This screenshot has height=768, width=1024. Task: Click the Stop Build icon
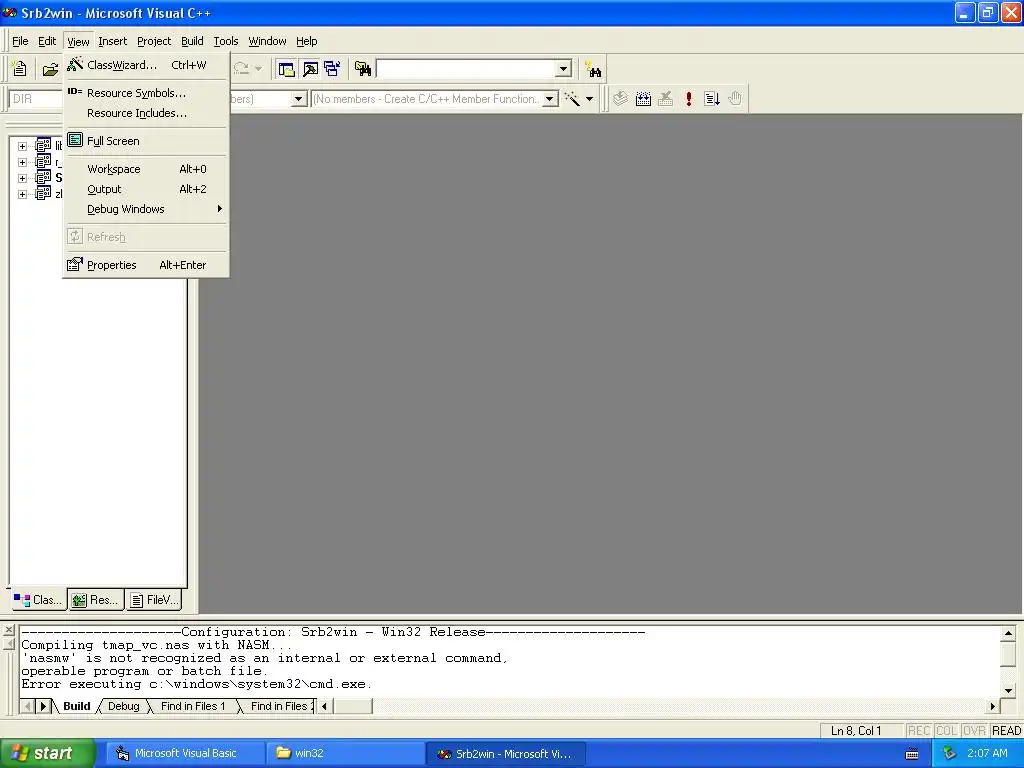665,99
